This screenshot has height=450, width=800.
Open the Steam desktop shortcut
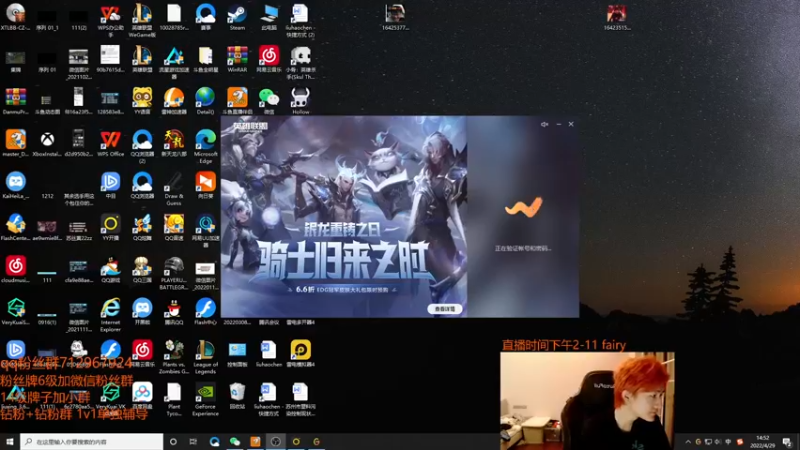point(237,17)
